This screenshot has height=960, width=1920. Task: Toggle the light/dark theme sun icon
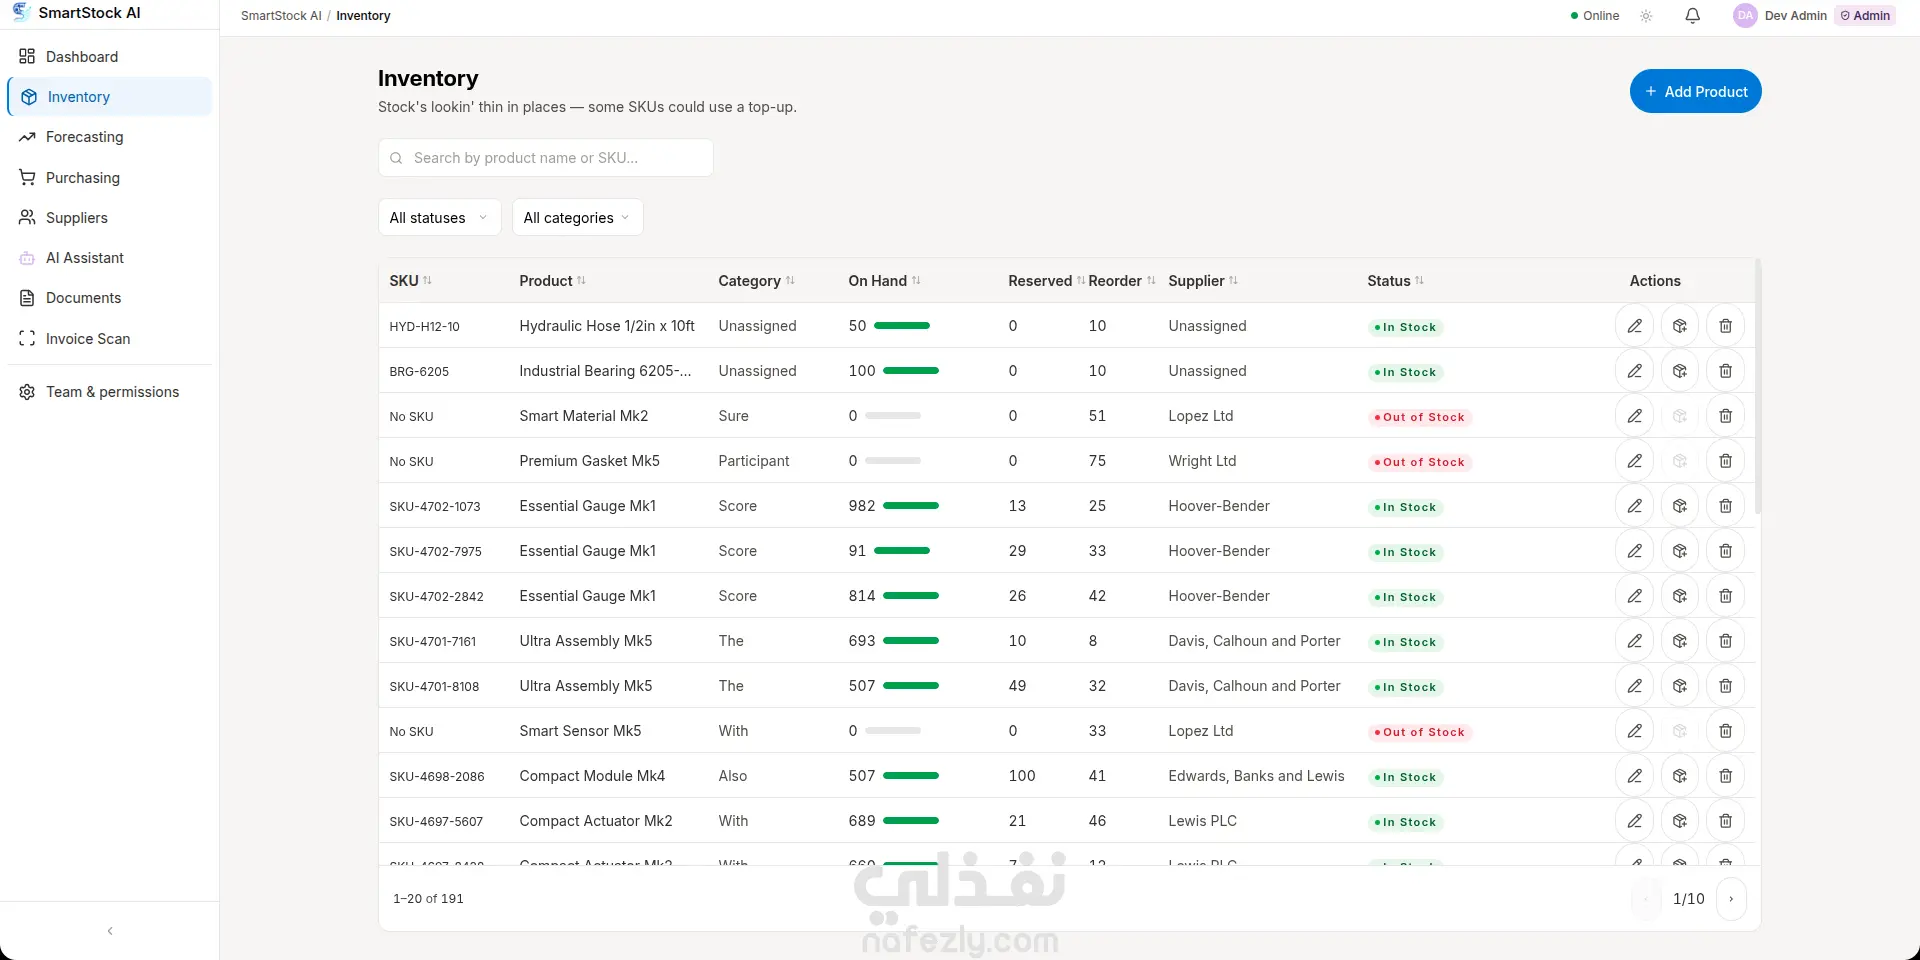(x=1646, y=16)
